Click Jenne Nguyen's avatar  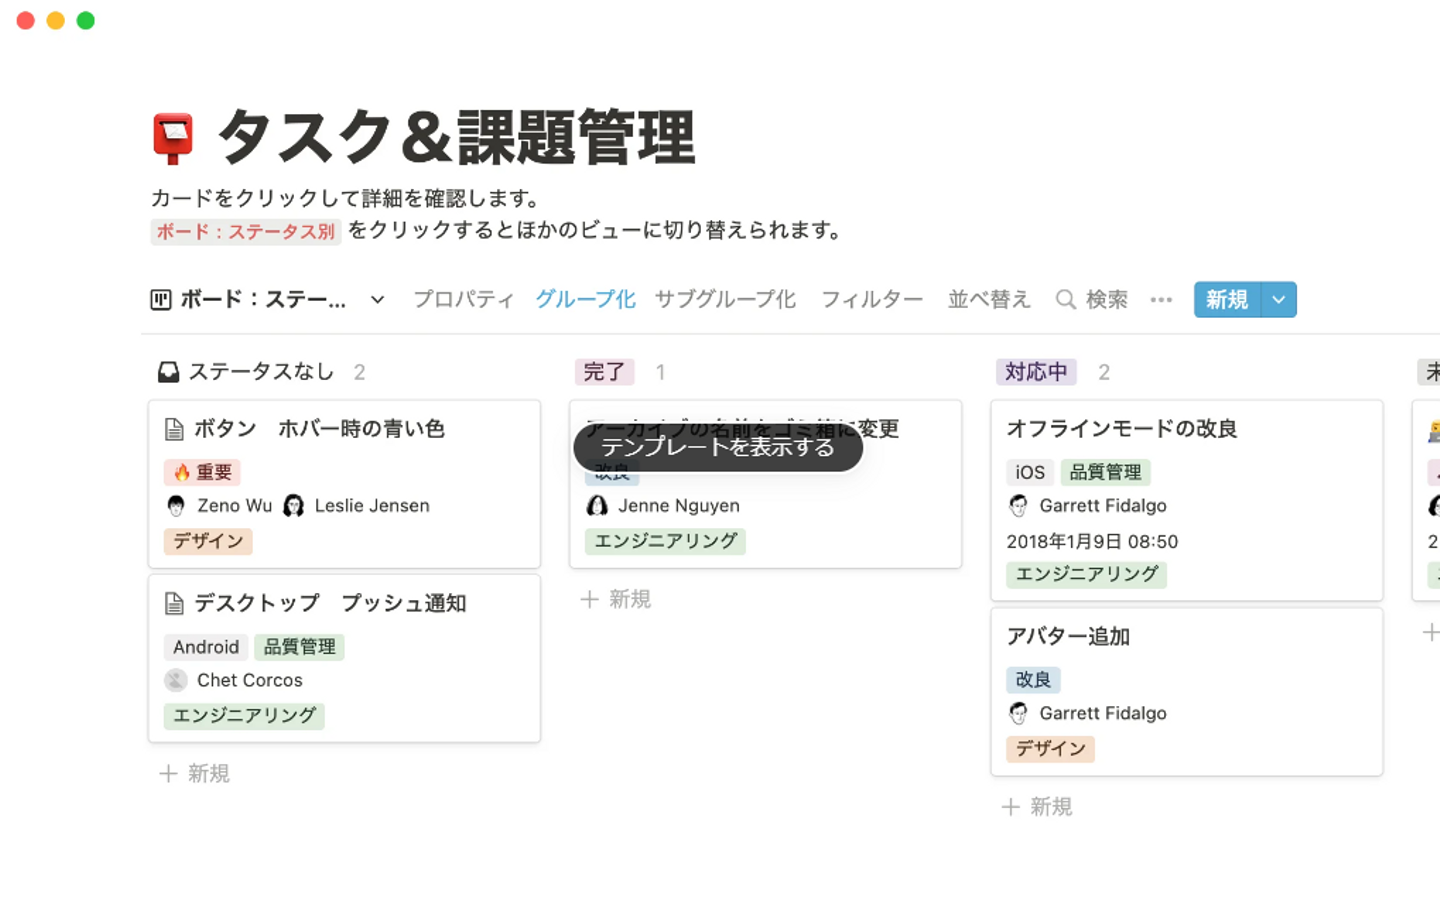[597, 506]
